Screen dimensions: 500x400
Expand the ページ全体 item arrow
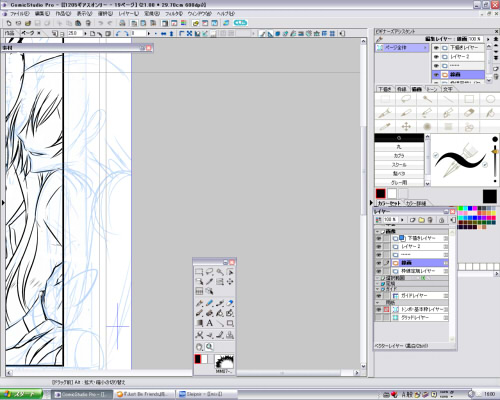pos(425,48)
